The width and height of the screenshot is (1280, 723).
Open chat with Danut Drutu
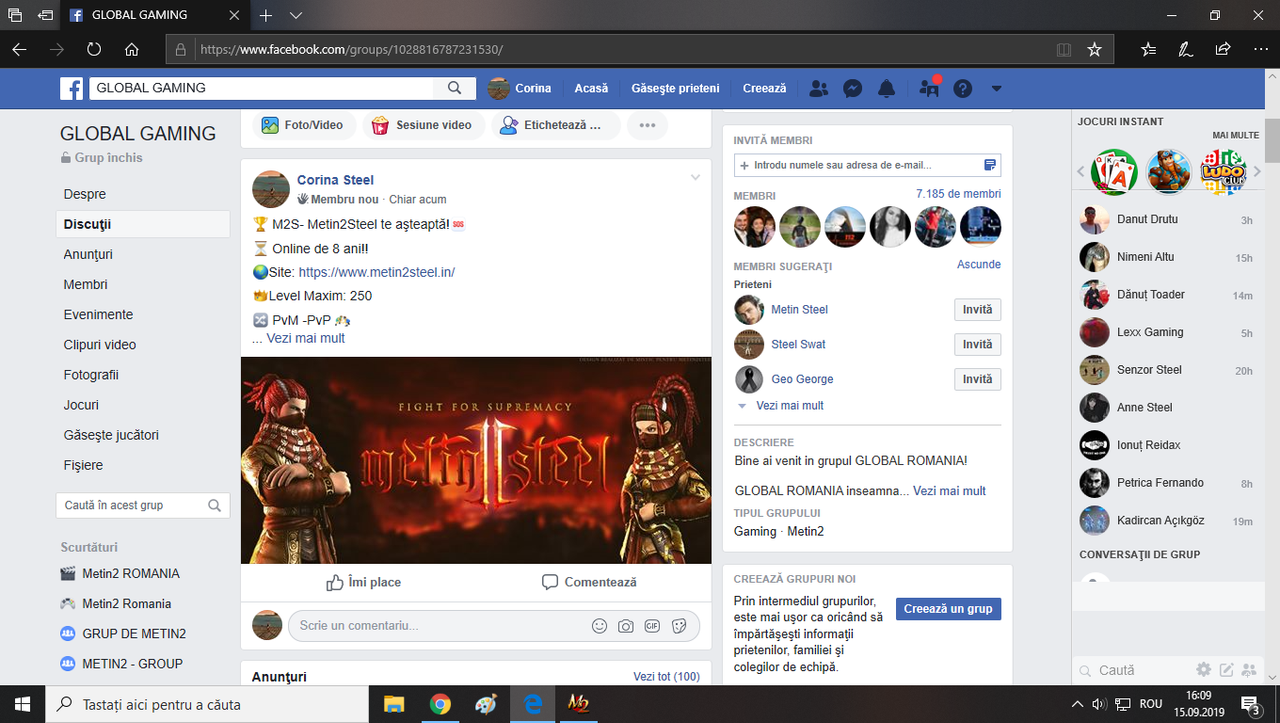[1166, 220]
